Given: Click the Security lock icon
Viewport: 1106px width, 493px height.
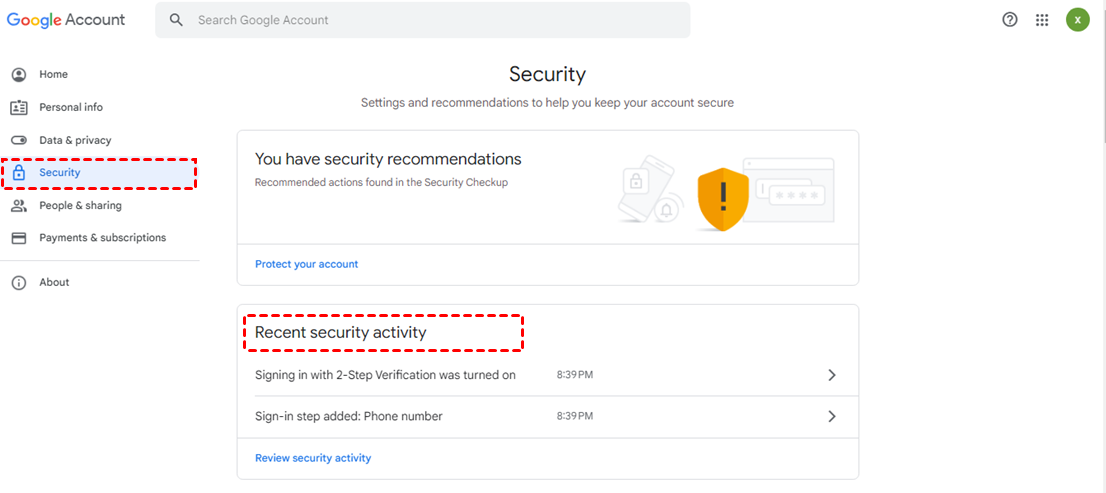Looking at the screenshot, I should (18, 173).
